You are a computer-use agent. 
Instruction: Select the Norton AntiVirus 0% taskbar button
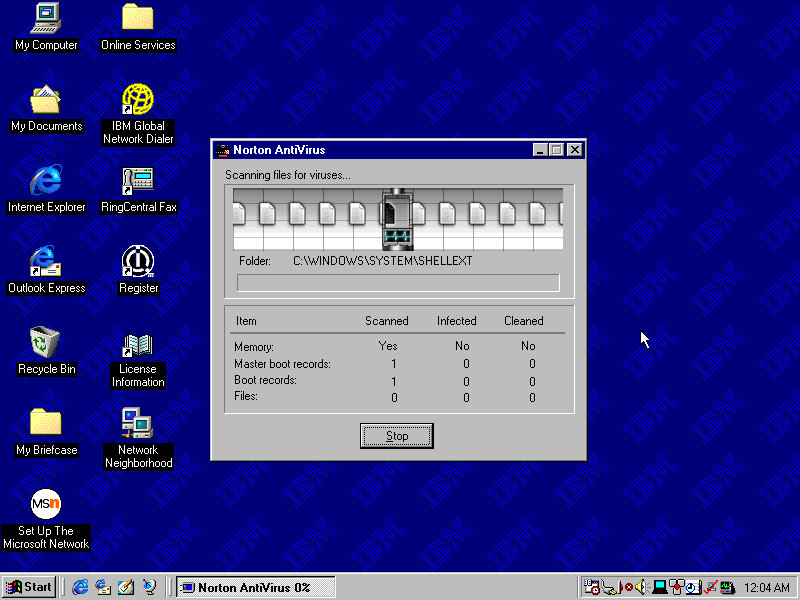point(255,587)
